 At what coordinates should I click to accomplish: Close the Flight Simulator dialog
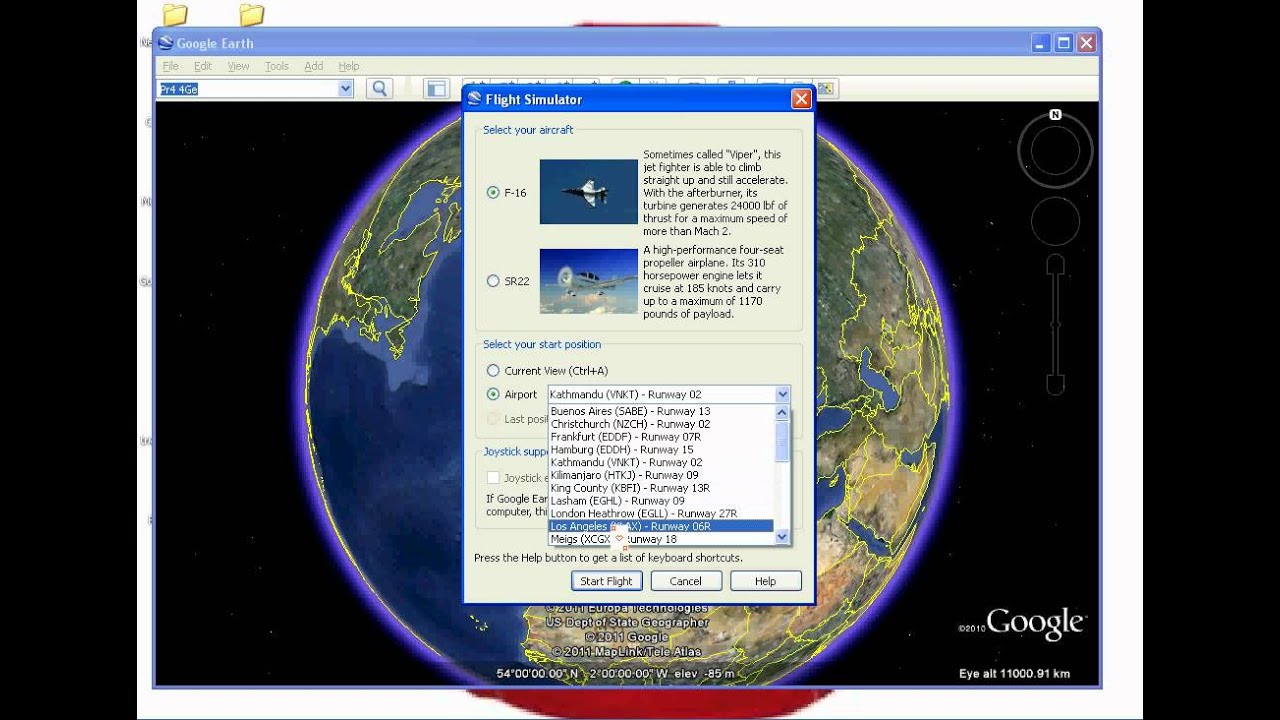[801, 99]
